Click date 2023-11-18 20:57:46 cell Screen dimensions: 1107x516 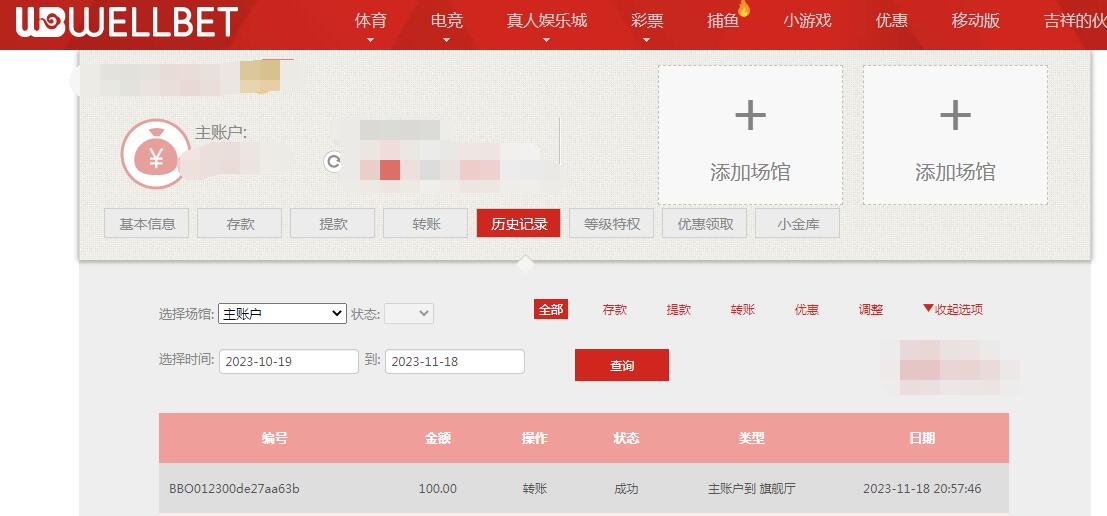click(x=922, y=488)
